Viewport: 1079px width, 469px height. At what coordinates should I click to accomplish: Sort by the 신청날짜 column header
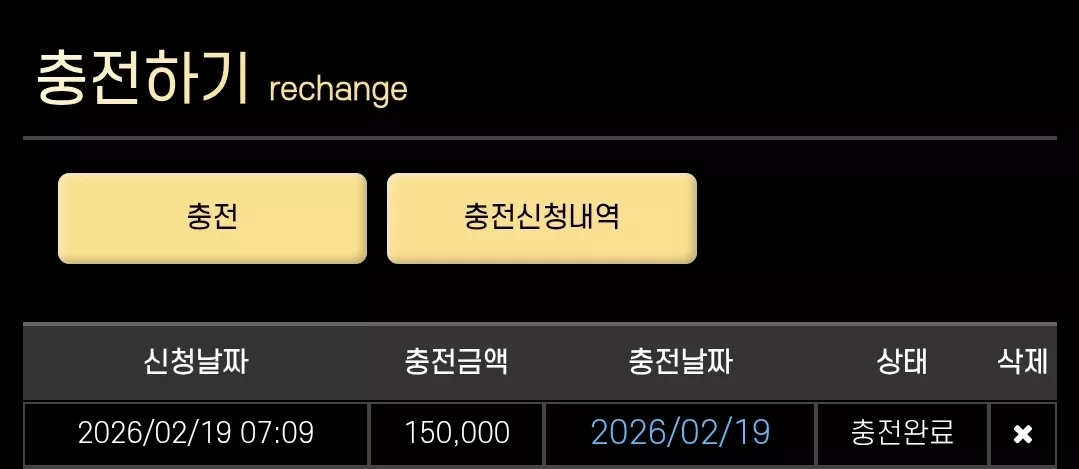tap(196, 362)
